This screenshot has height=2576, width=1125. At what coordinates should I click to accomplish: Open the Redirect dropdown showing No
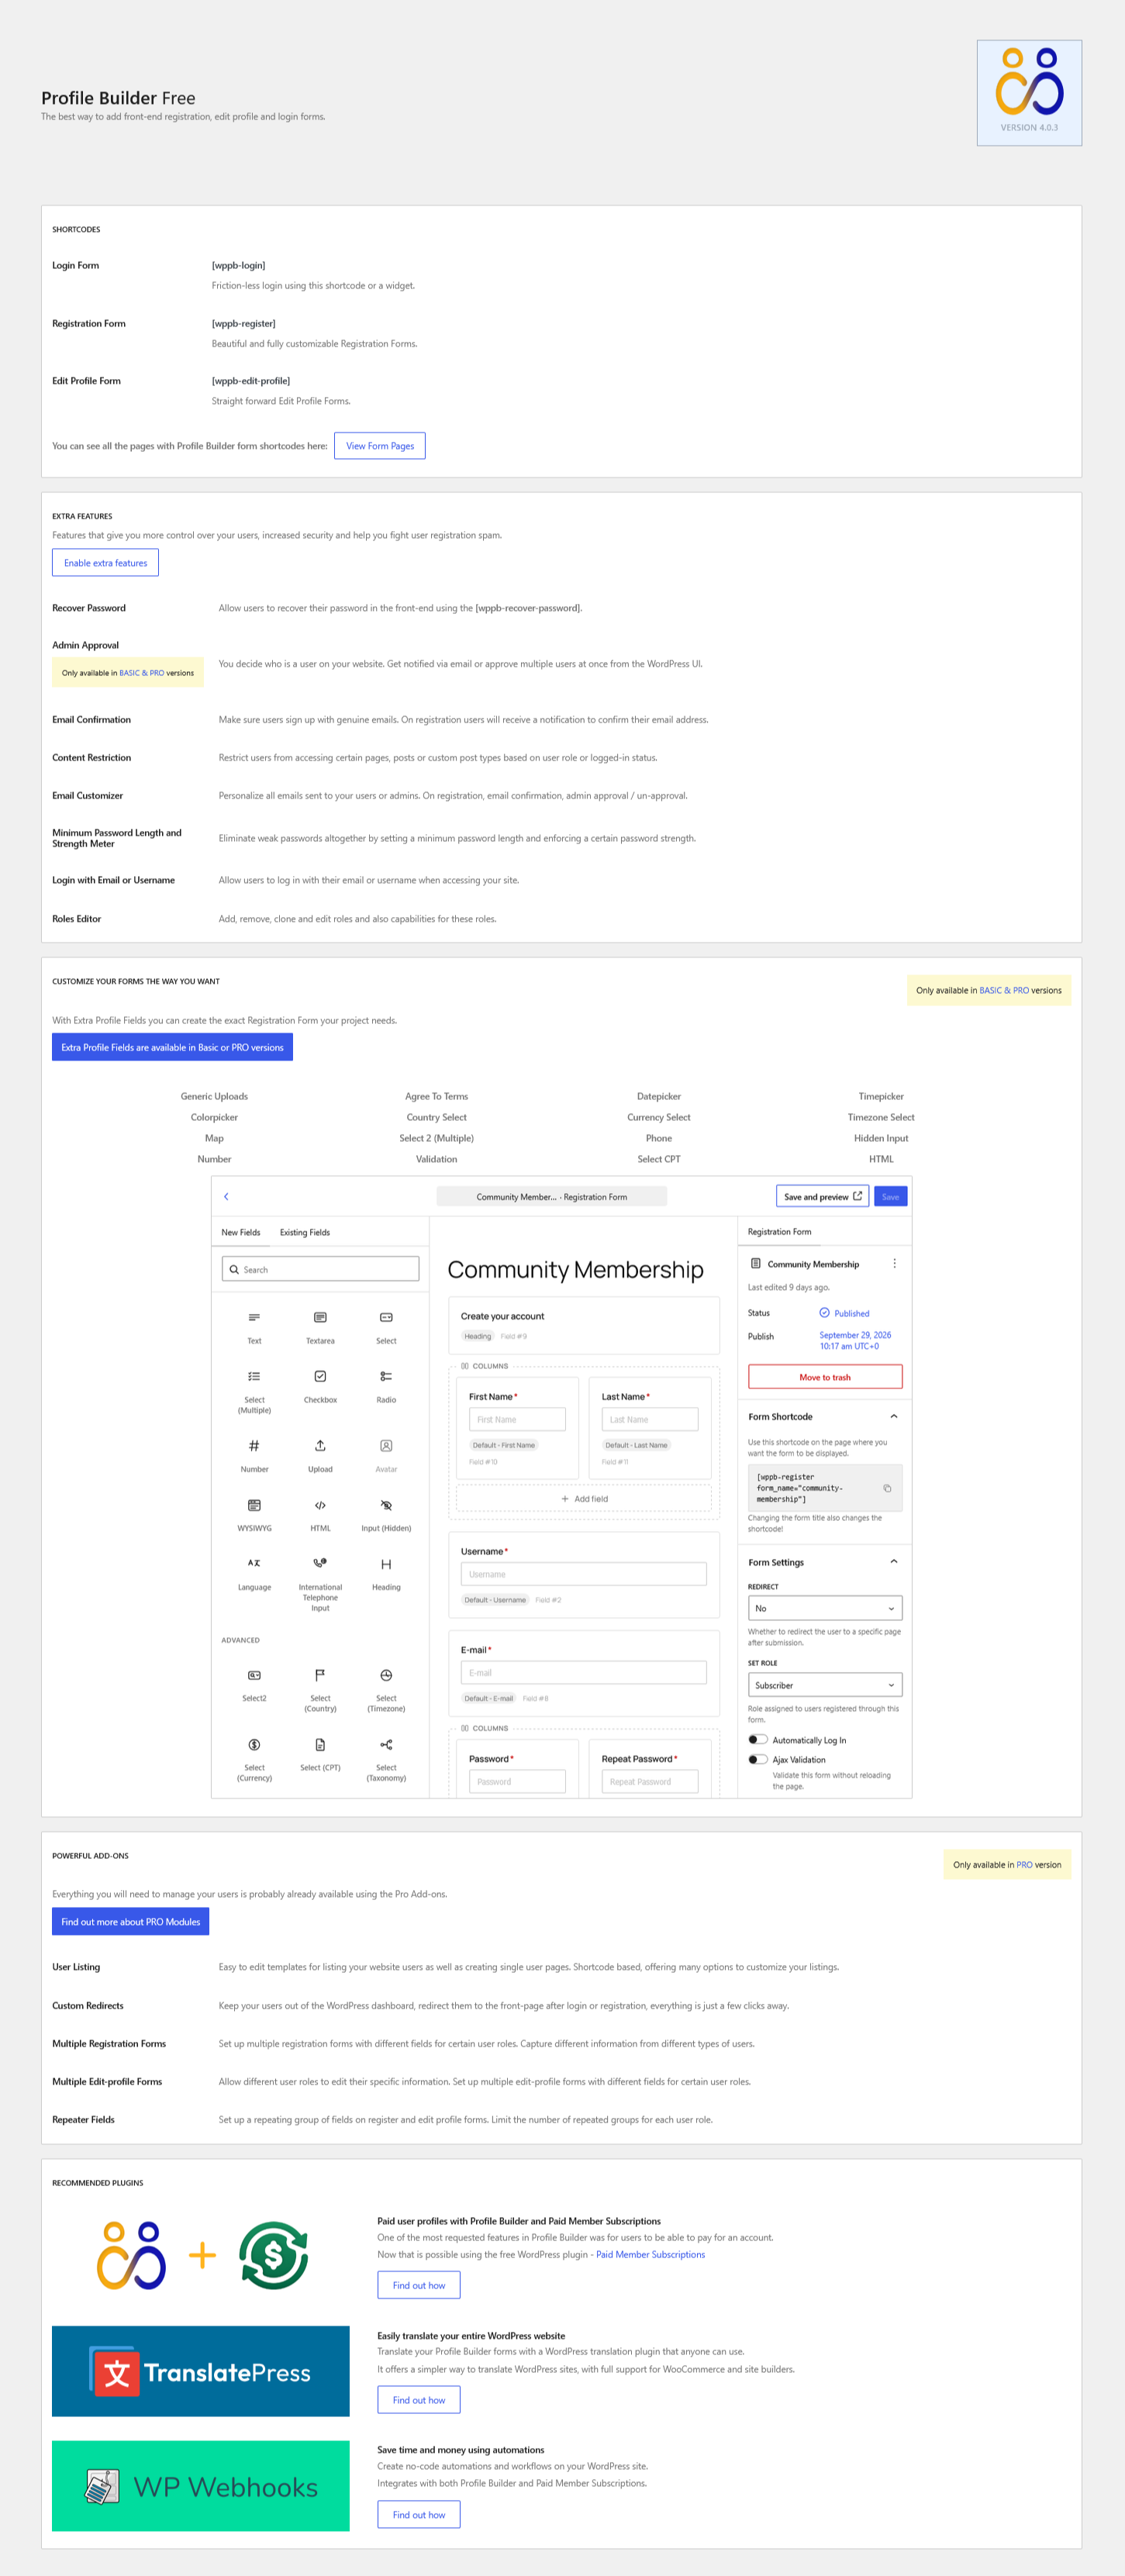(825, 1607)
